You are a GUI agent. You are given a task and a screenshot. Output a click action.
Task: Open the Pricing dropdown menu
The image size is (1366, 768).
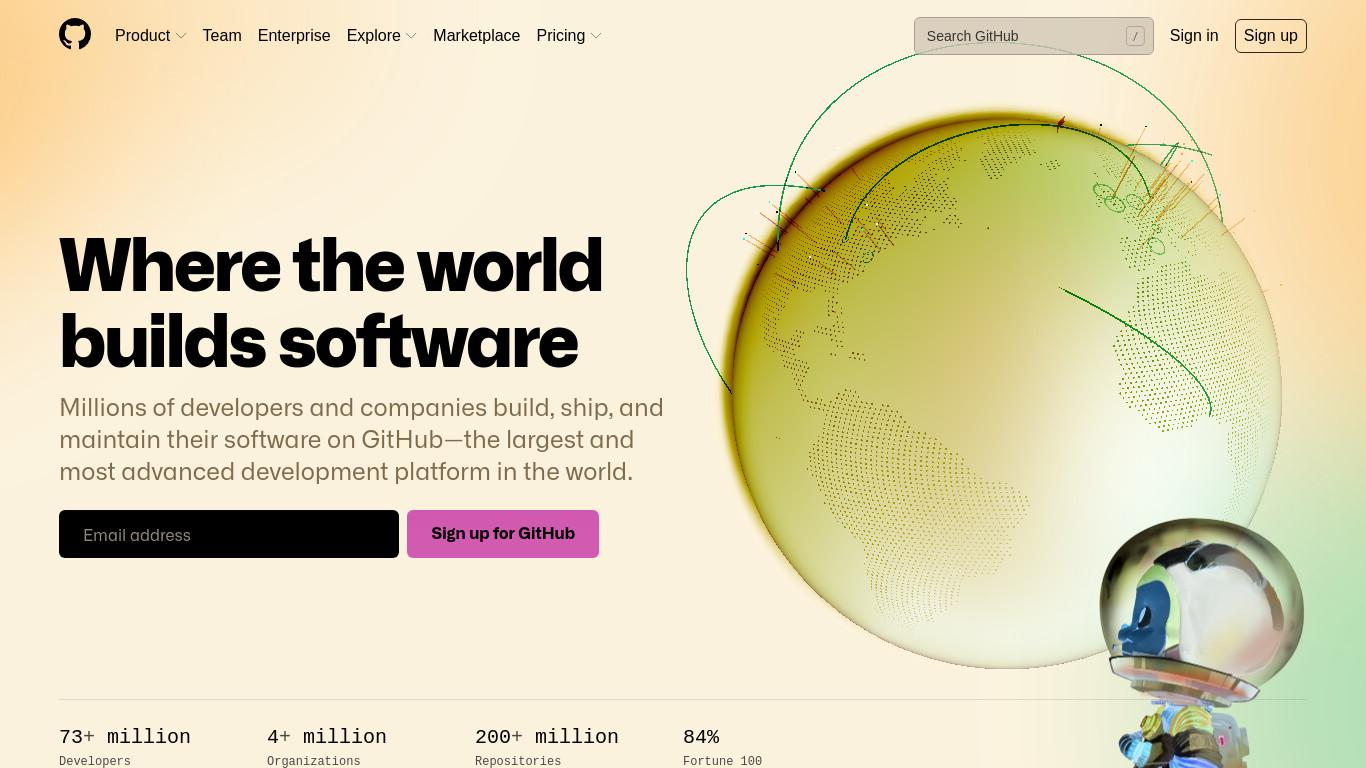[x=569, y=35]
